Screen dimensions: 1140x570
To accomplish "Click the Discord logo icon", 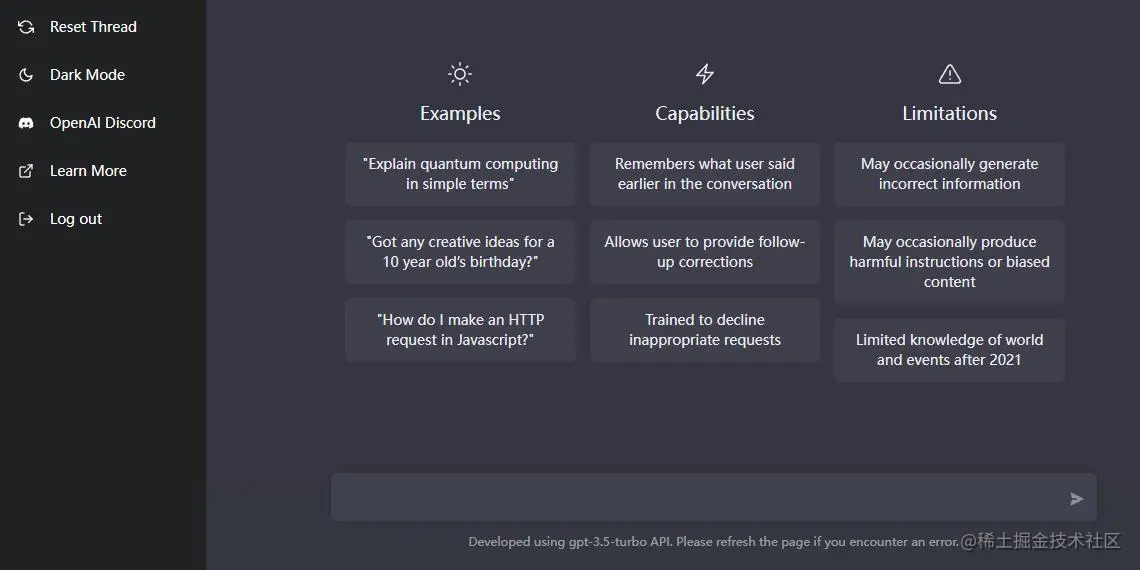I will coord(26,123).
